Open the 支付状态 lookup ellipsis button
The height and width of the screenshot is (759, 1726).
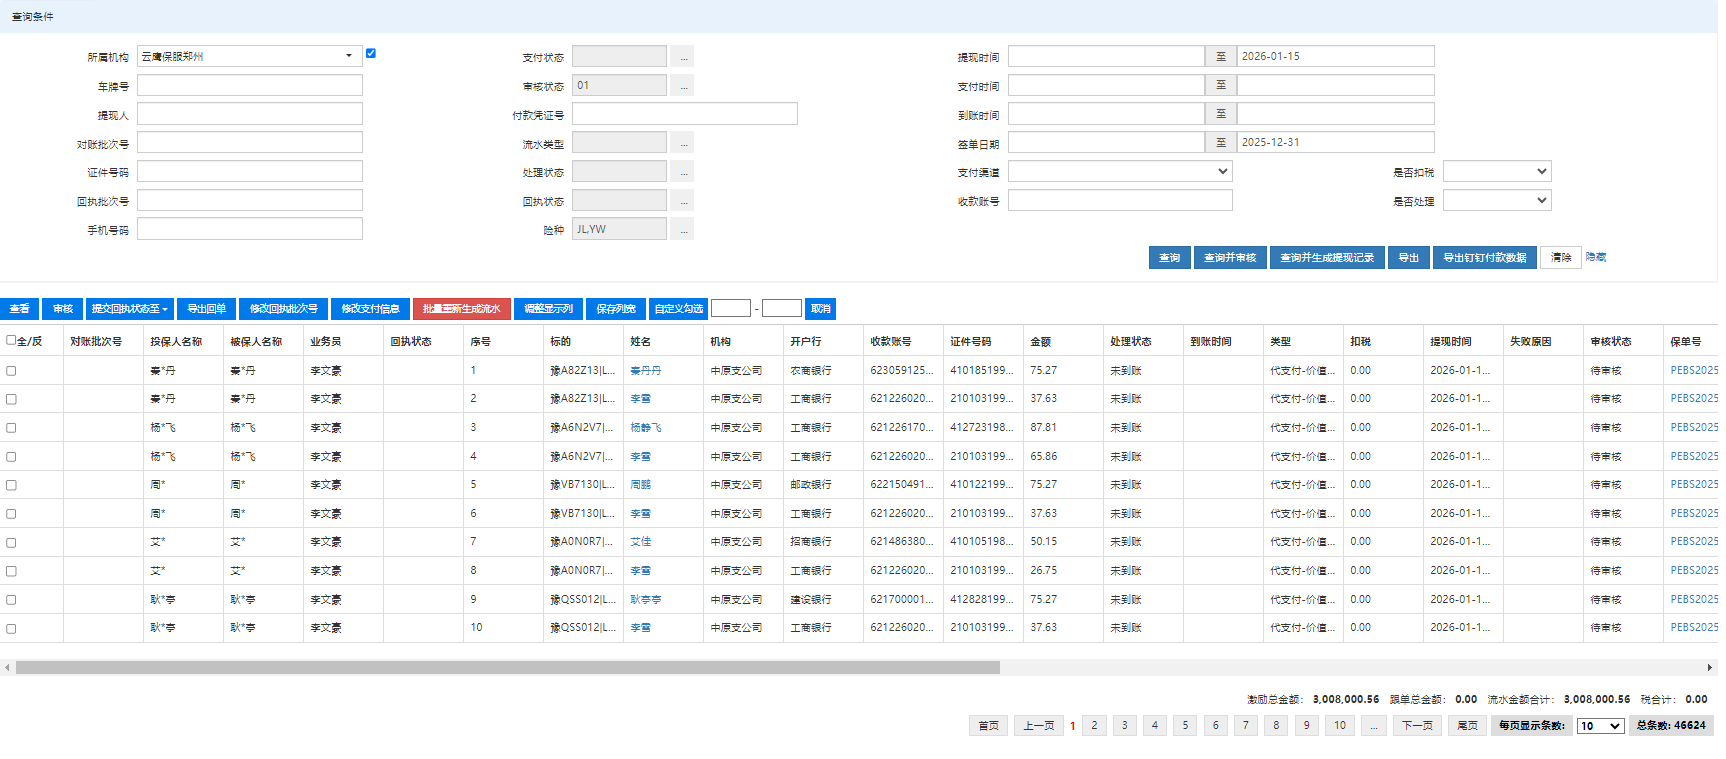point(683,57)
